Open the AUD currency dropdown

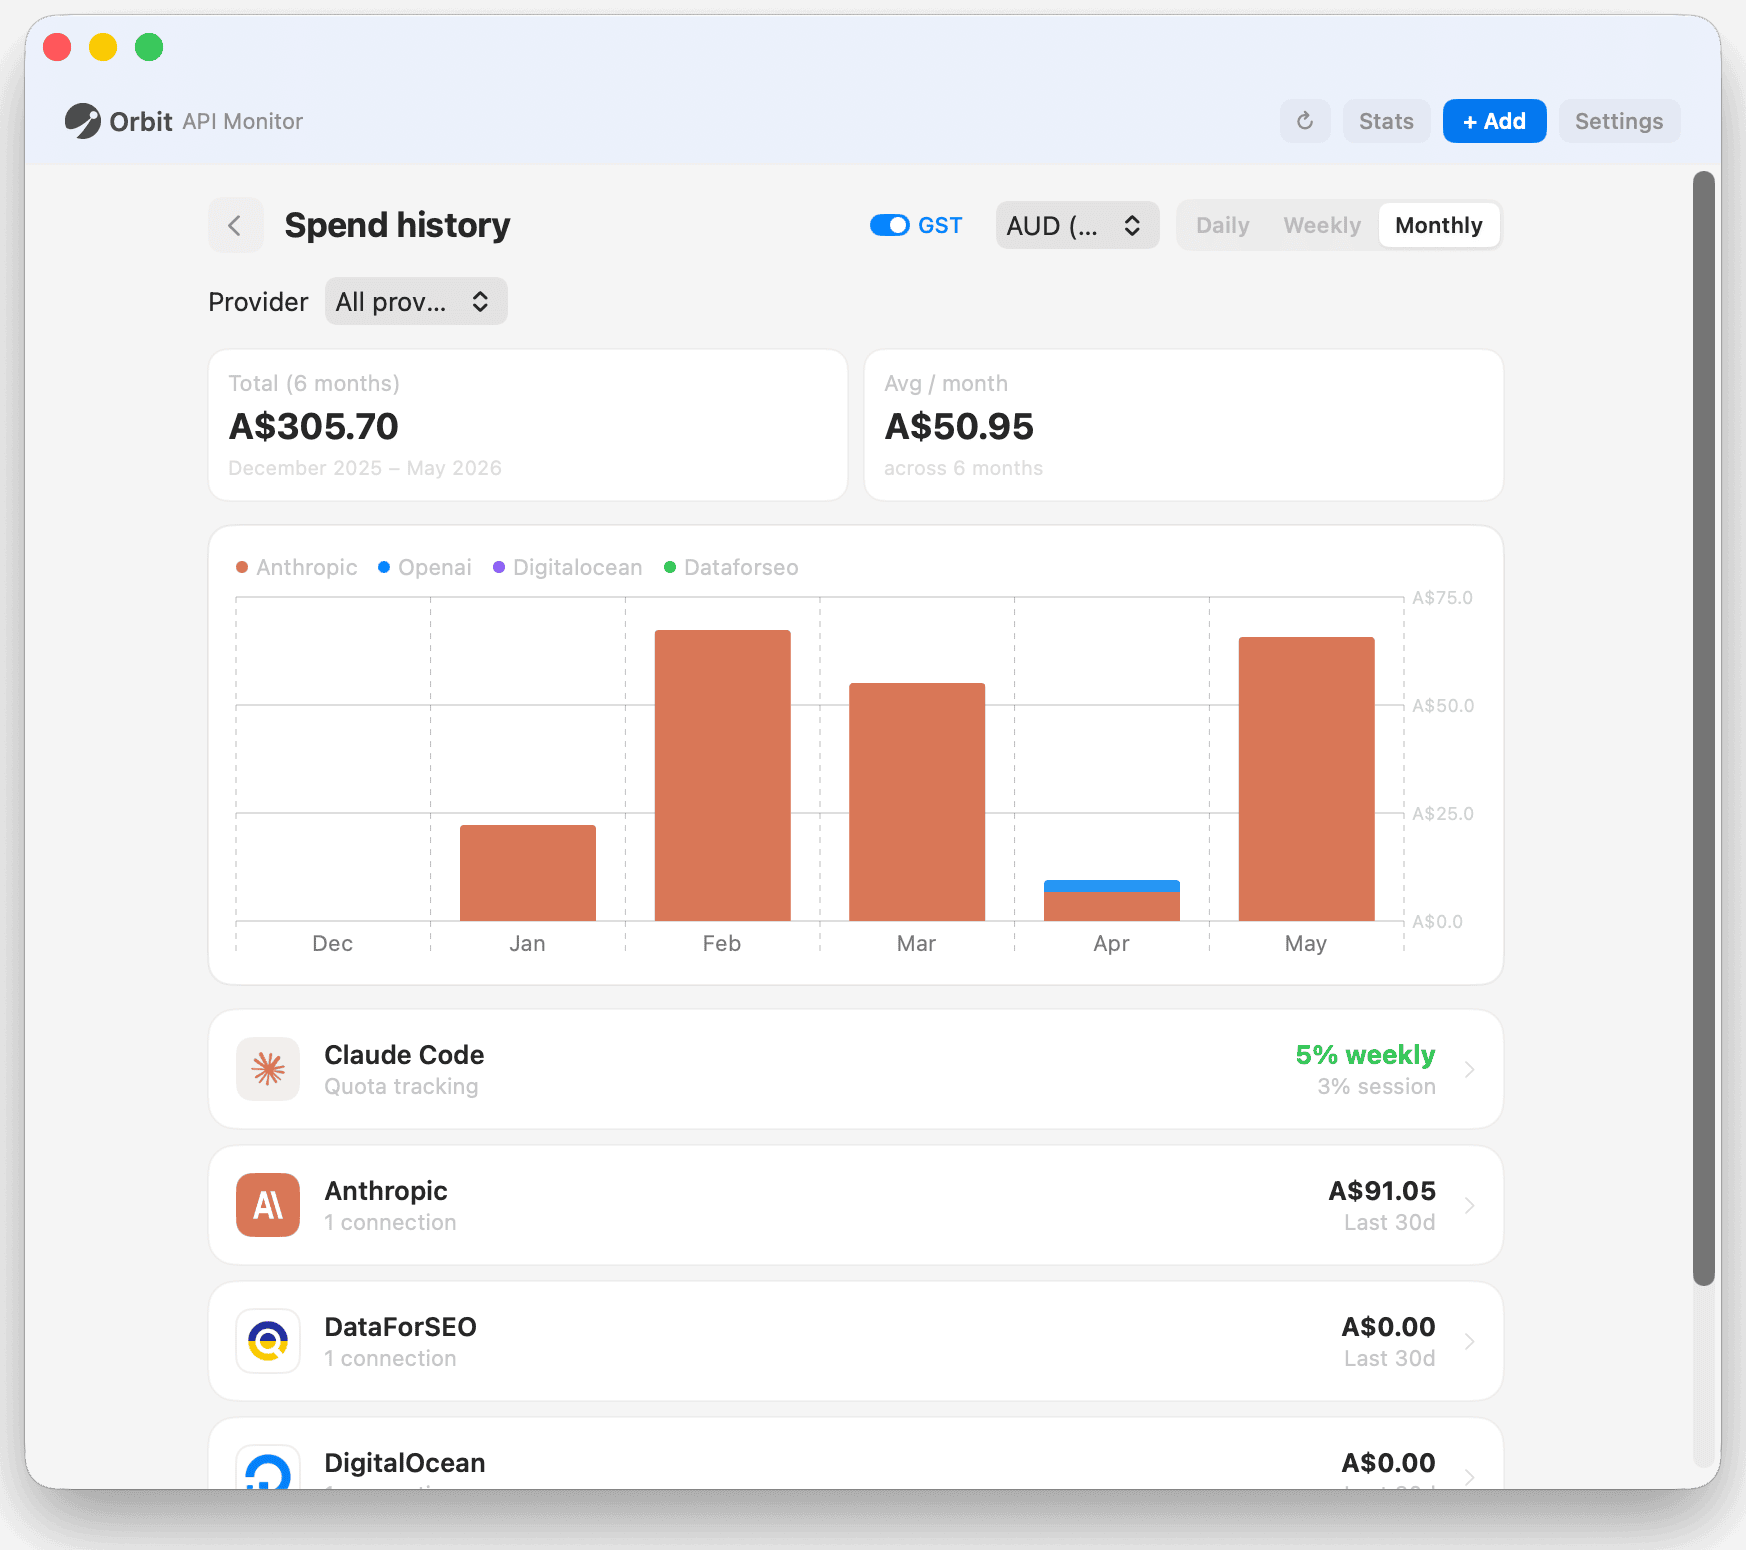[x=1077, y=225]
